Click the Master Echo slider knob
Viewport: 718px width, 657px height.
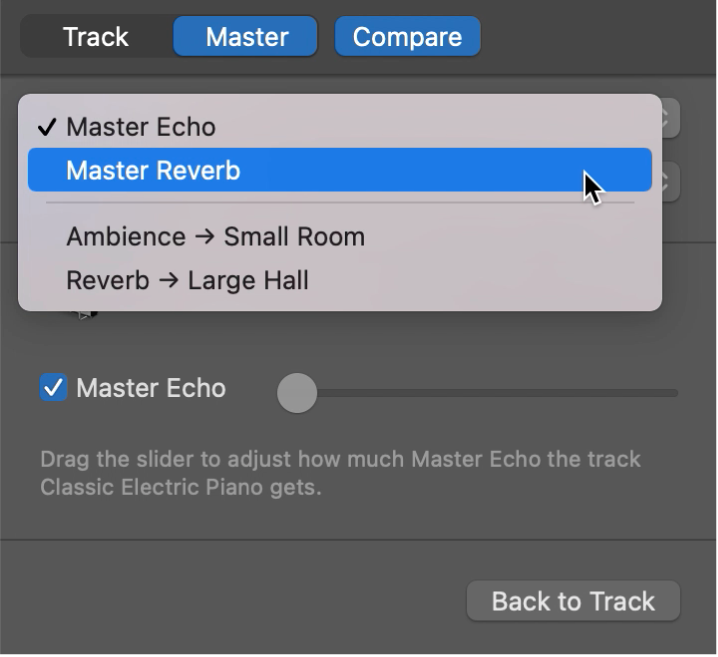pos(296,393)
